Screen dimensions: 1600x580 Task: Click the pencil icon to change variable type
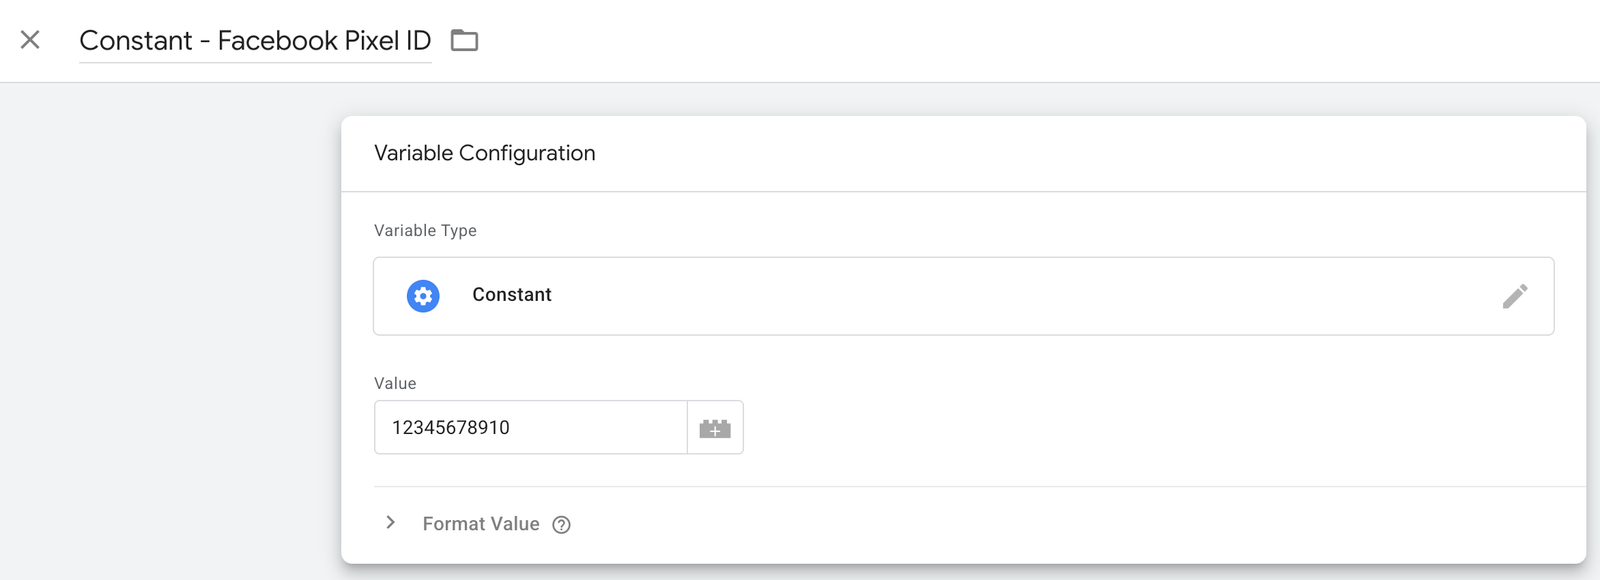click(1517, 296)
